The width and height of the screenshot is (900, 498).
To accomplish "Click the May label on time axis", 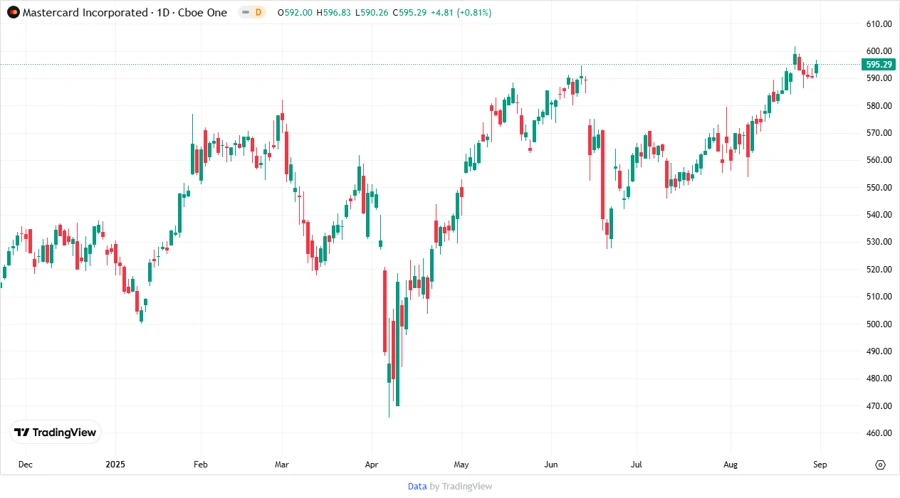I will coord(461,465).
